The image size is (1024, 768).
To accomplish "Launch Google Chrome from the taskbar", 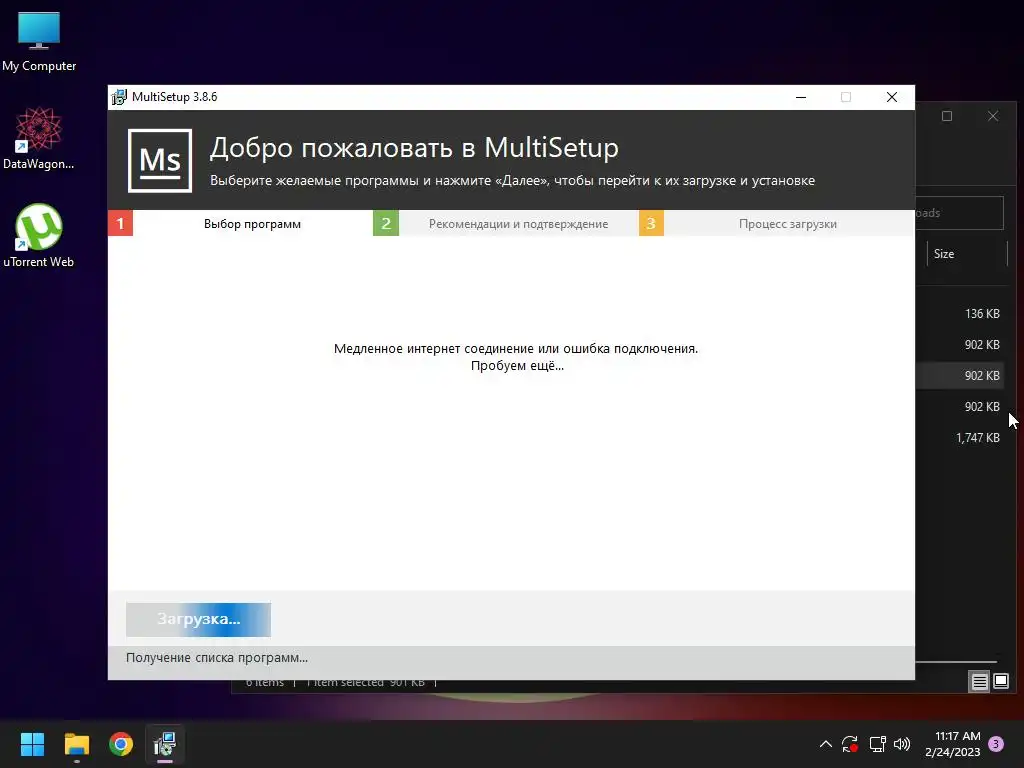I will click(x=121, y=744).
